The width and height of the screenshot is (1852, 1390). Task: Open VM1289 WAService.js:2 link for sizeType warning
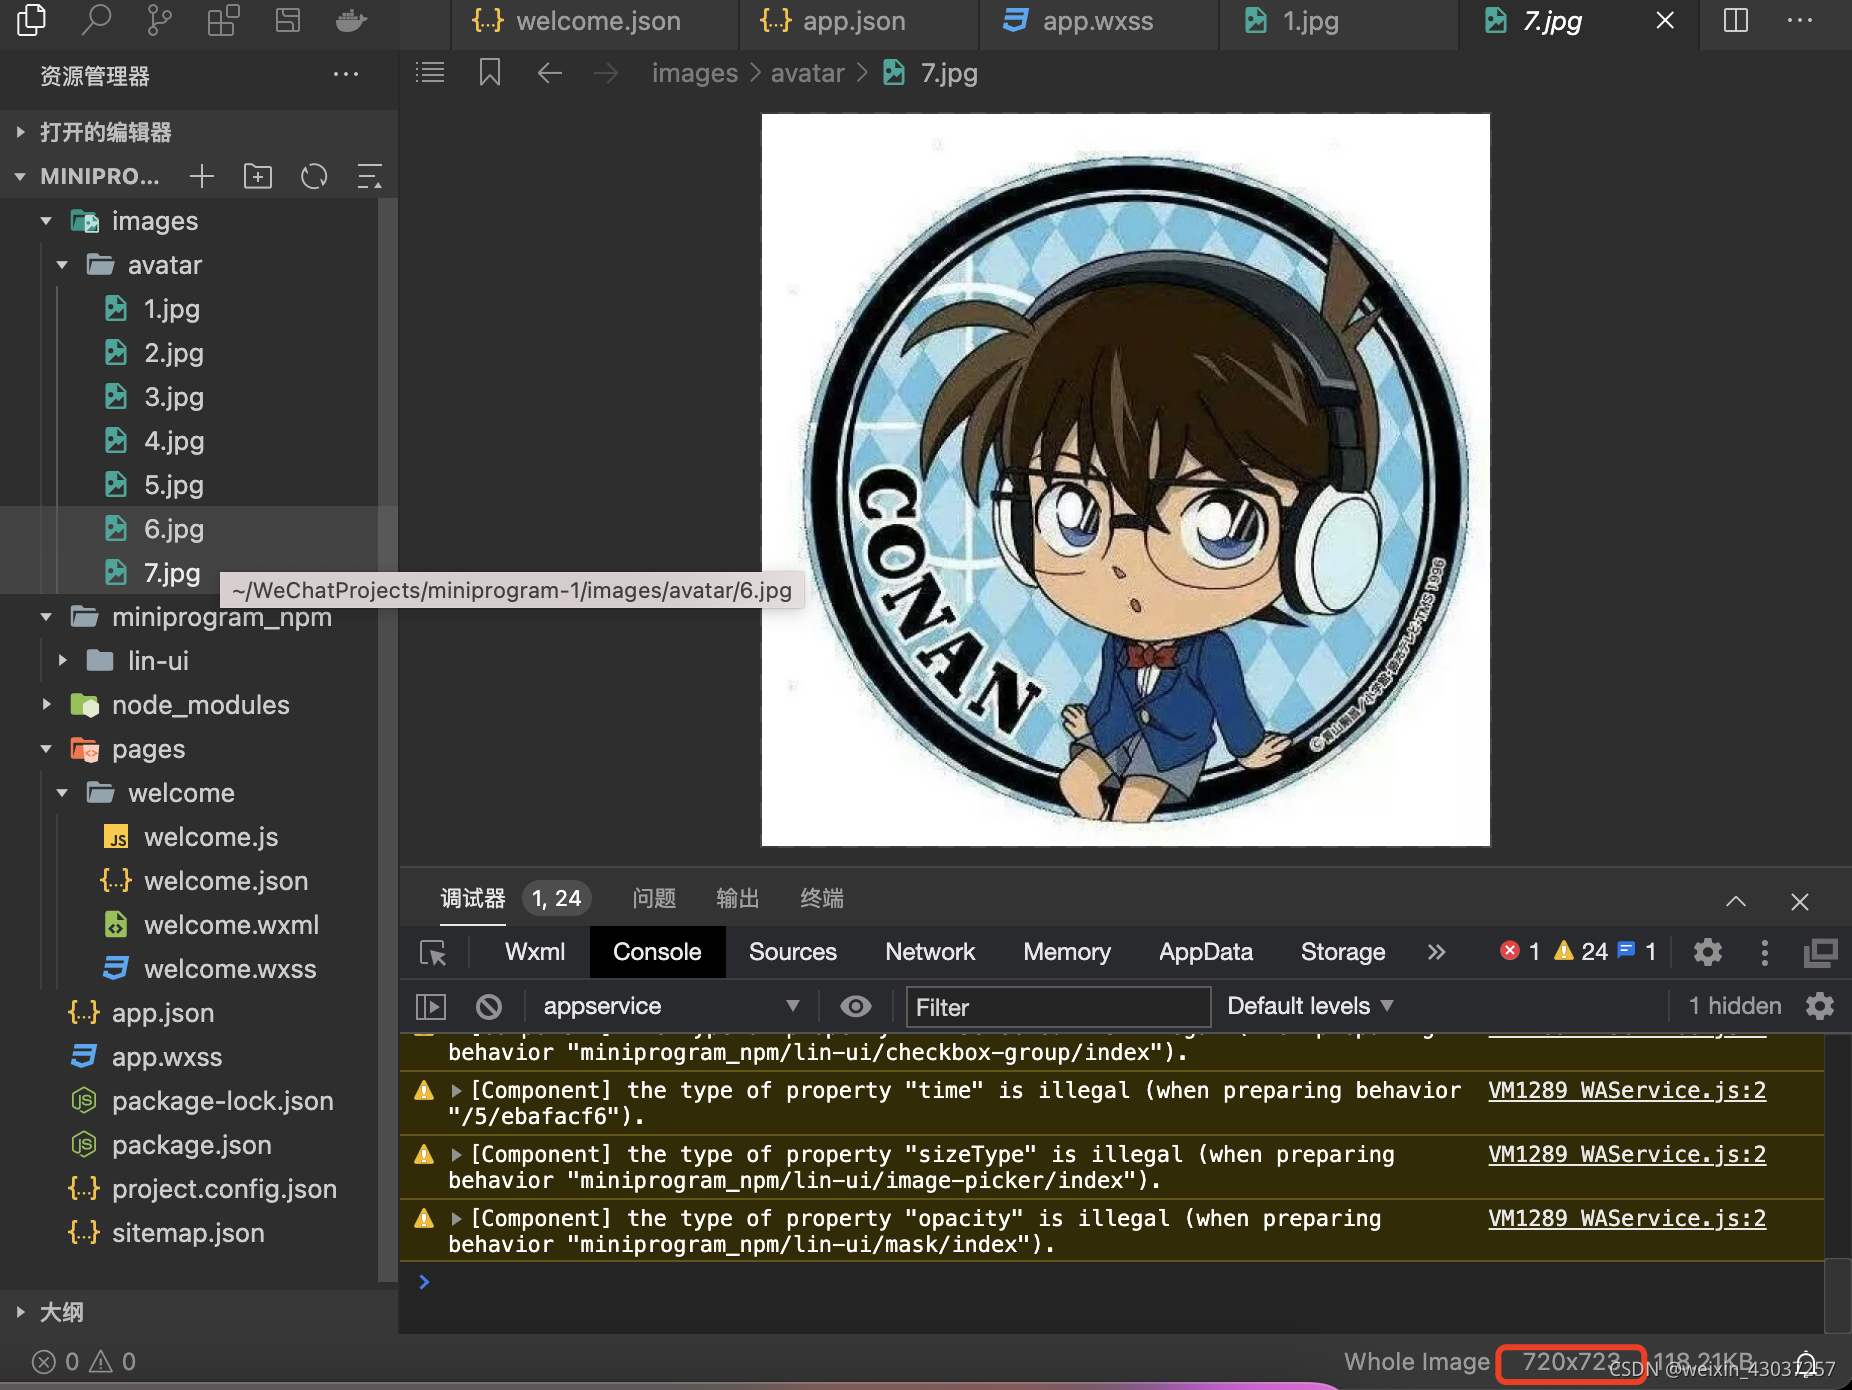pos(1627,1155)
